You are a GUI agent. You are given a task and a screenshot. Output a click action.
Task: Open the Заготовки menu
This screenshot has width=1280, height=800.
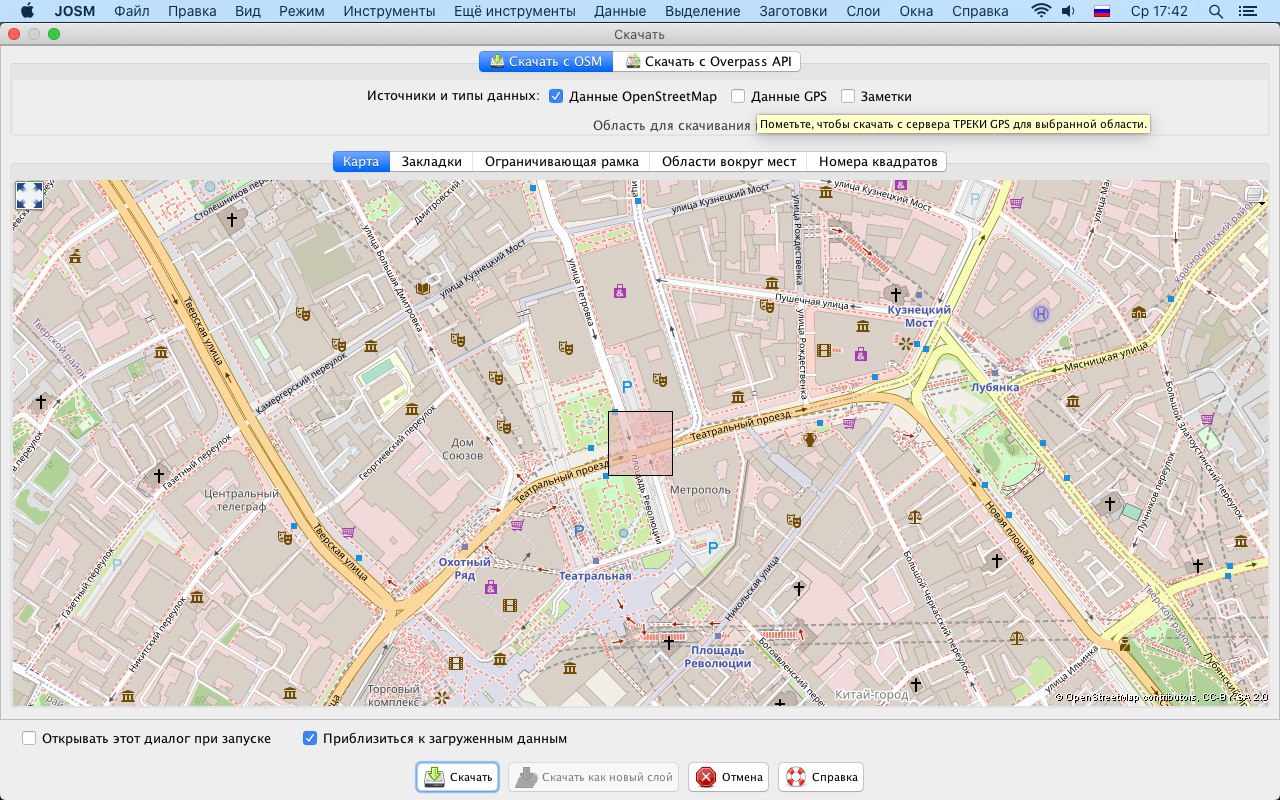793,12
